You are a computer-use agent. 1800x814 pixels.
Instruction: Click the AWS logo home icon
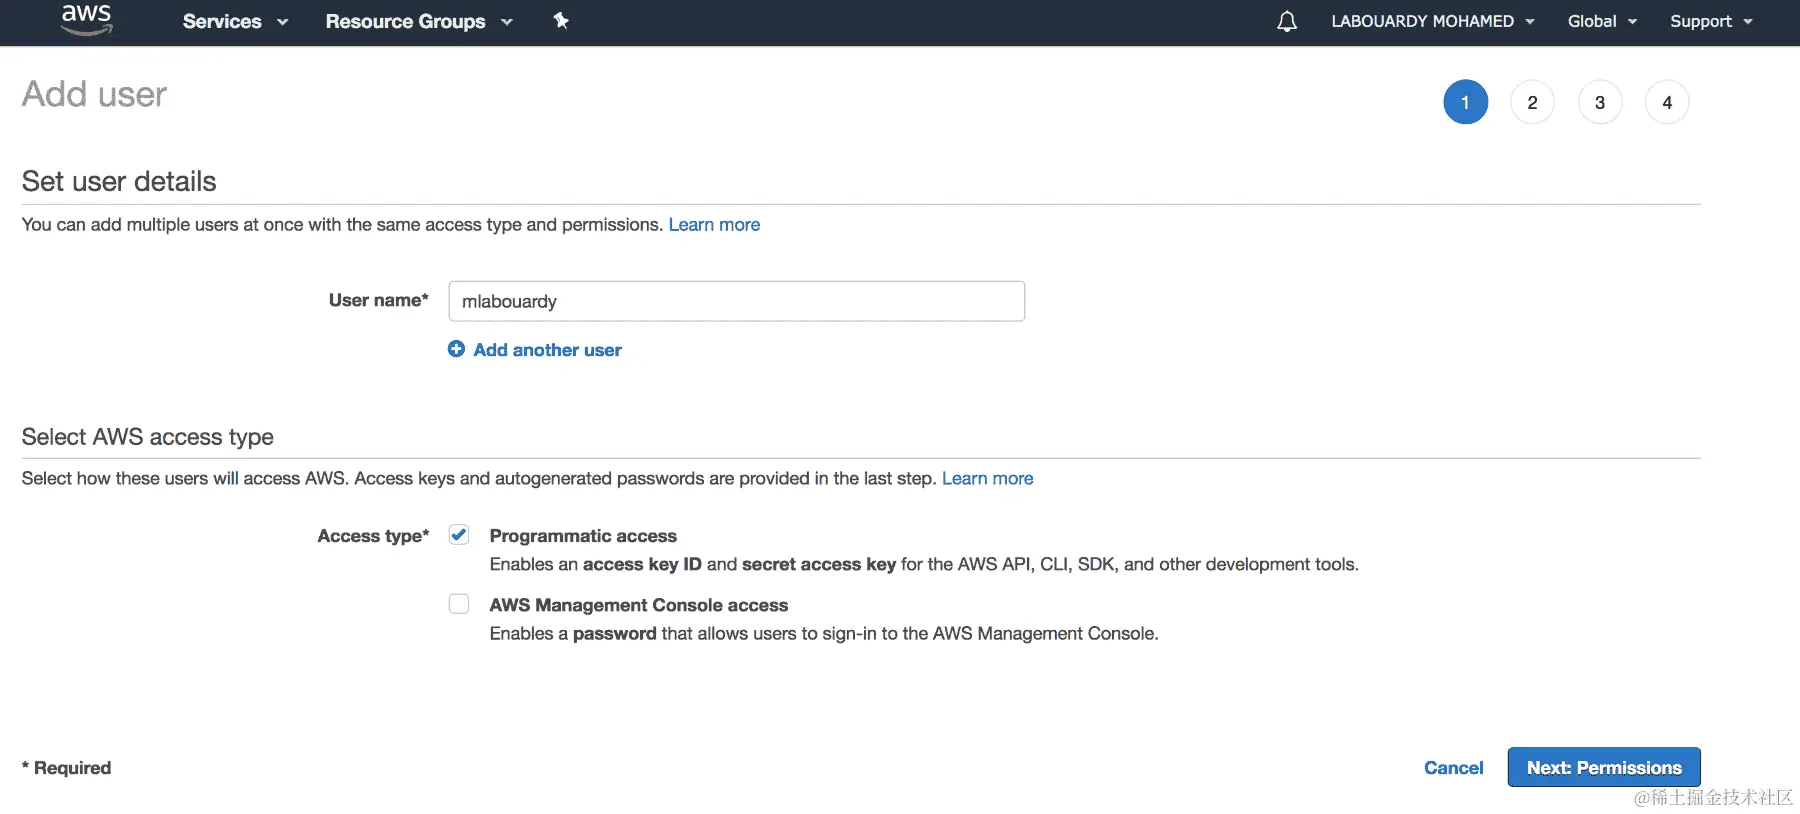pos(87,19)
